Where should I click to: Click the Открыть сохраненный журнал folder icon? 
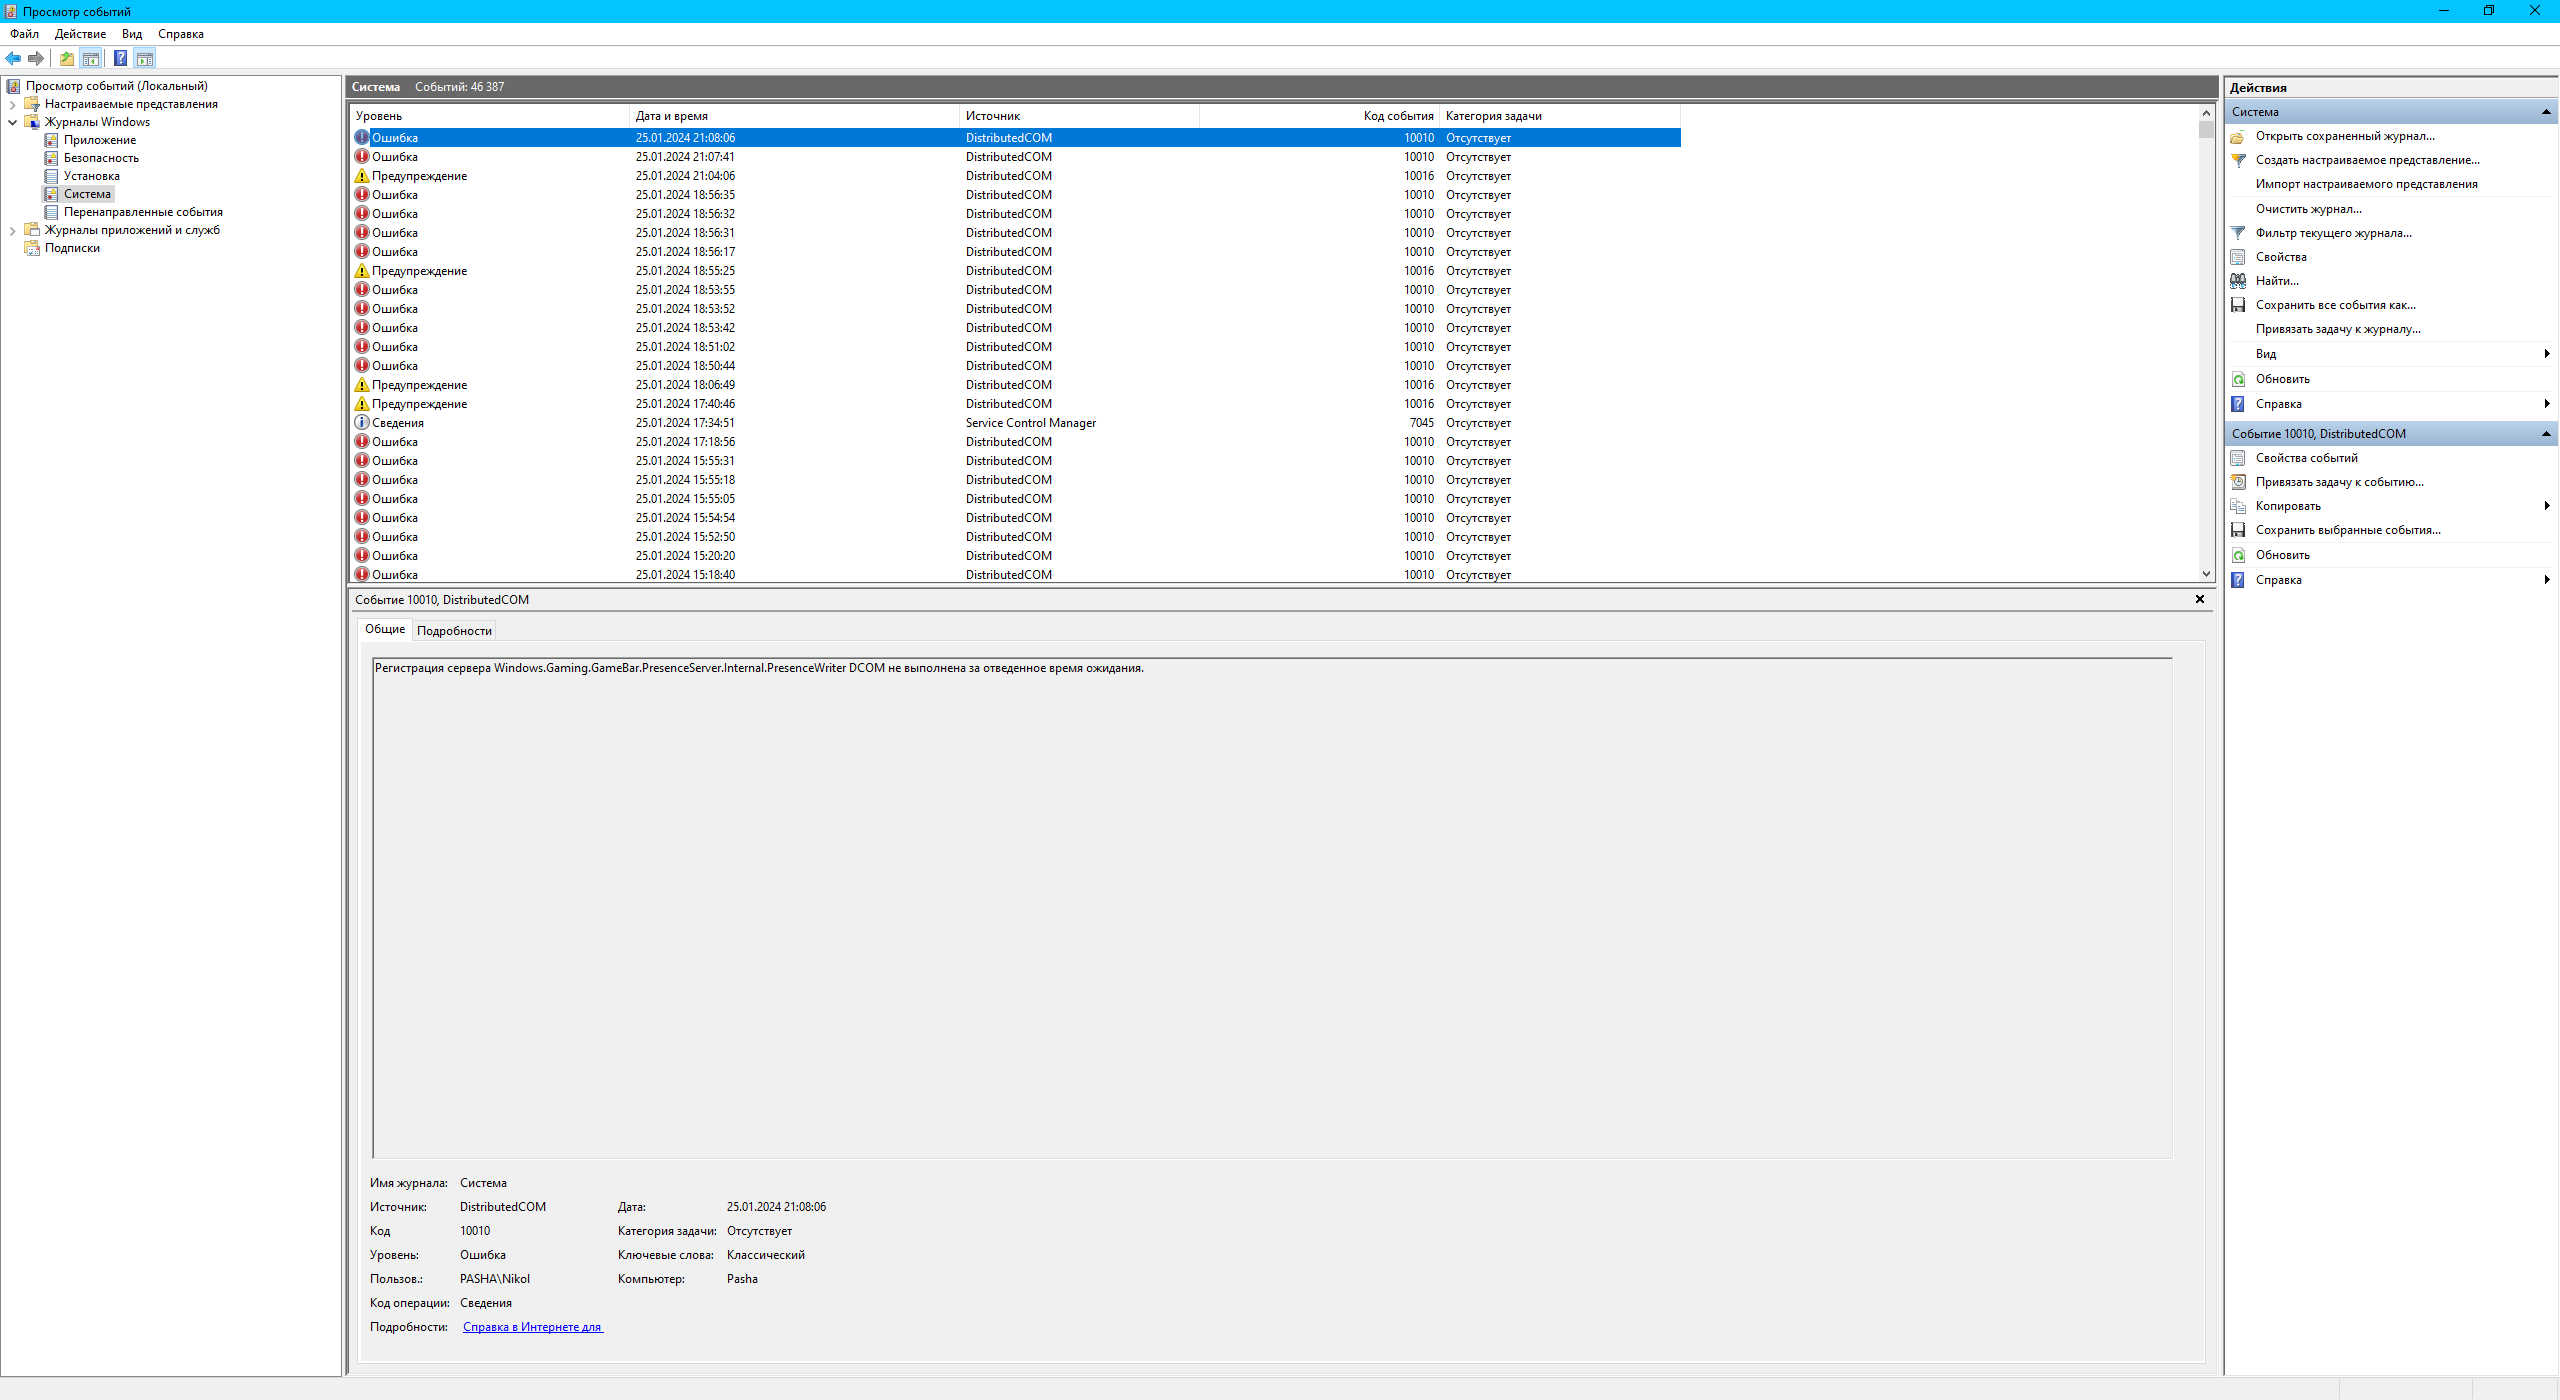point(2238,136)
